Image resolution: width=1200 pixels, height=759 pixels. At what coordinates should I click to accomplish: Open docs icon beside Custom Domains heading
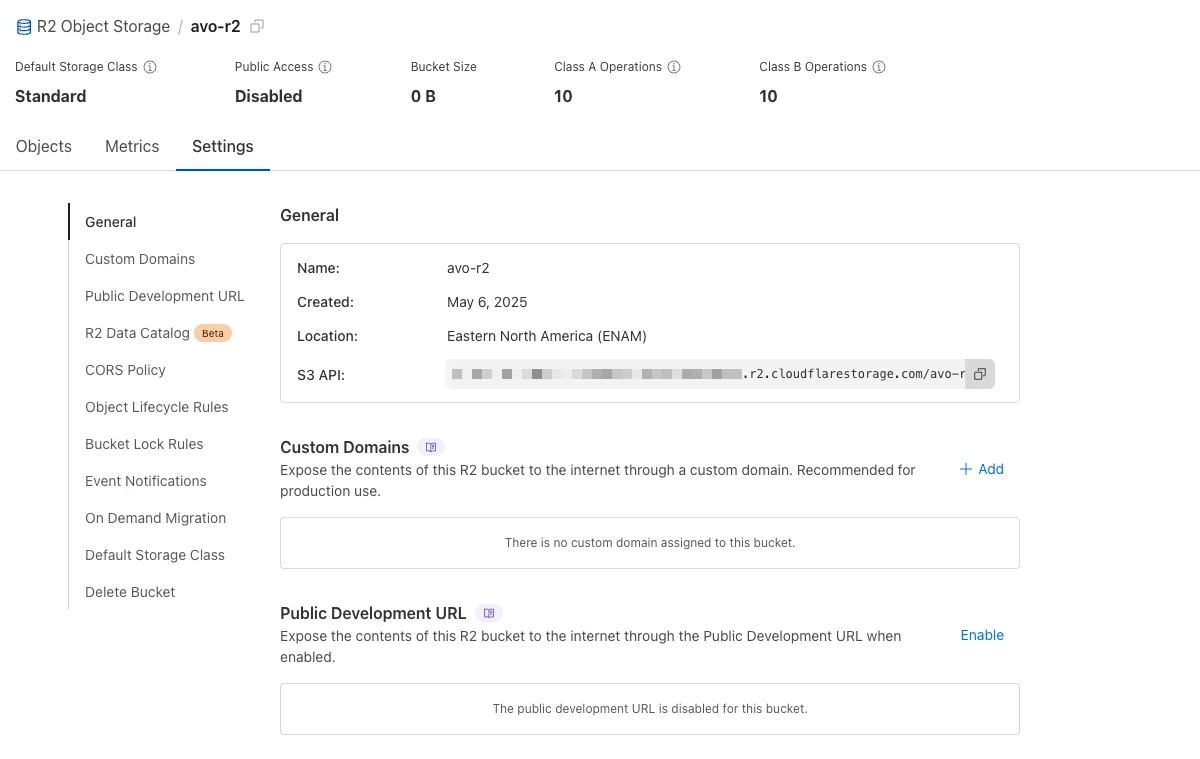[x=431, y=447]
